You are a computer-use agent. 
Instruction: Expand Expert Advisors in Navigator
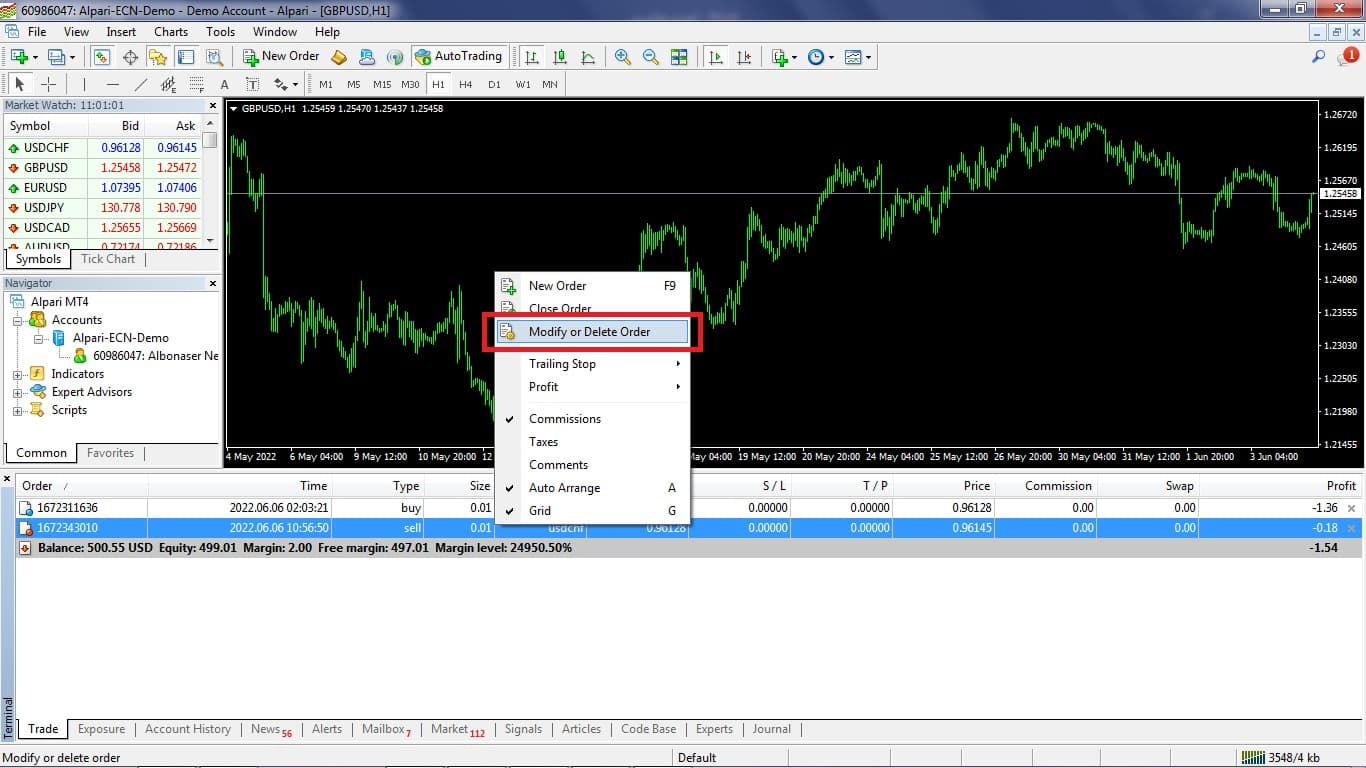pos(17,392)
